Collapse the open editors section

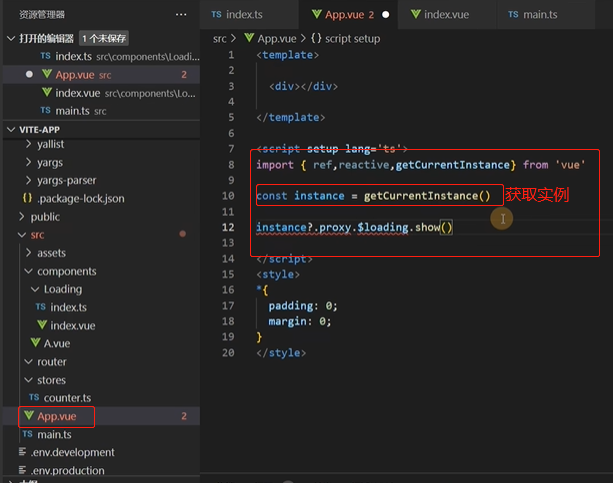point(11,38)
